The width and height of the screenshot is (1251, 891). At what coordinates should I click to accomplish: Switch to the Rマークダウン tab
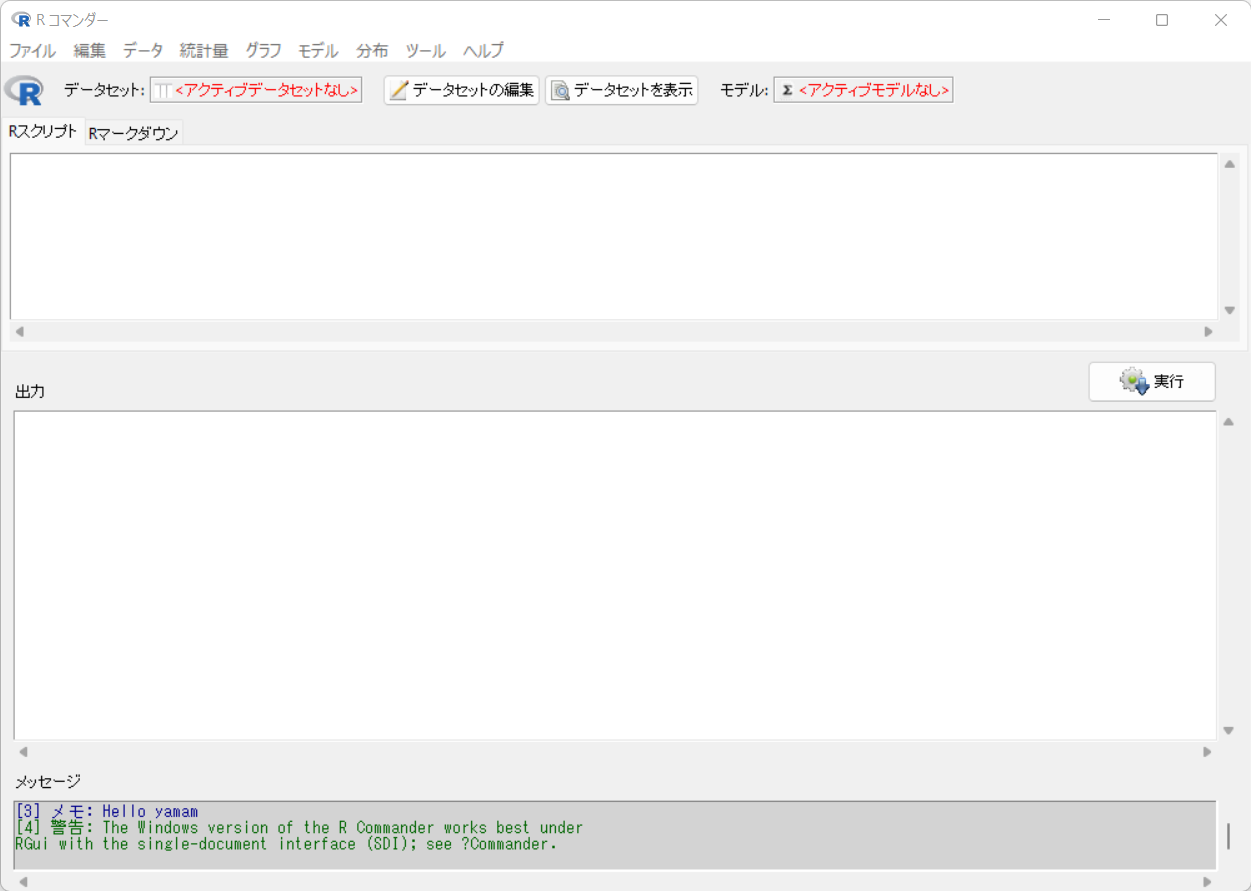(x=133, y=133)
